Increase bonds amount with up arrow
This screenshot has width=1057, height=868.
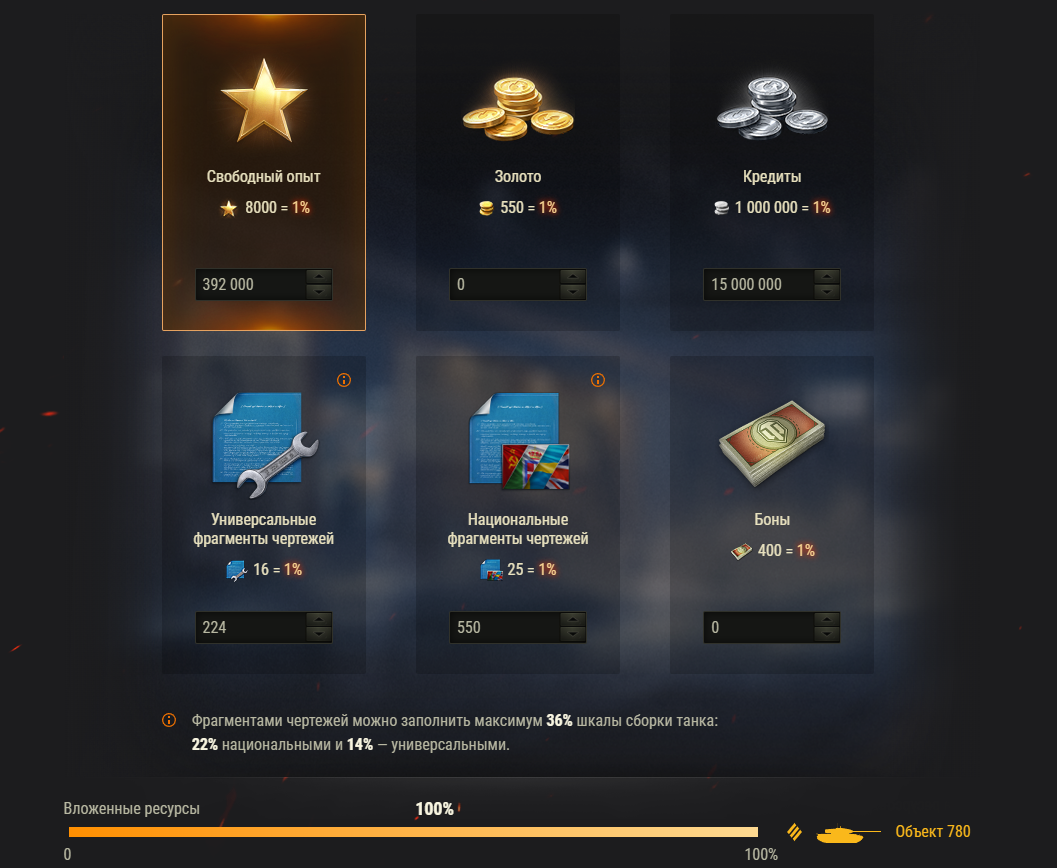(x=827, y=619)
